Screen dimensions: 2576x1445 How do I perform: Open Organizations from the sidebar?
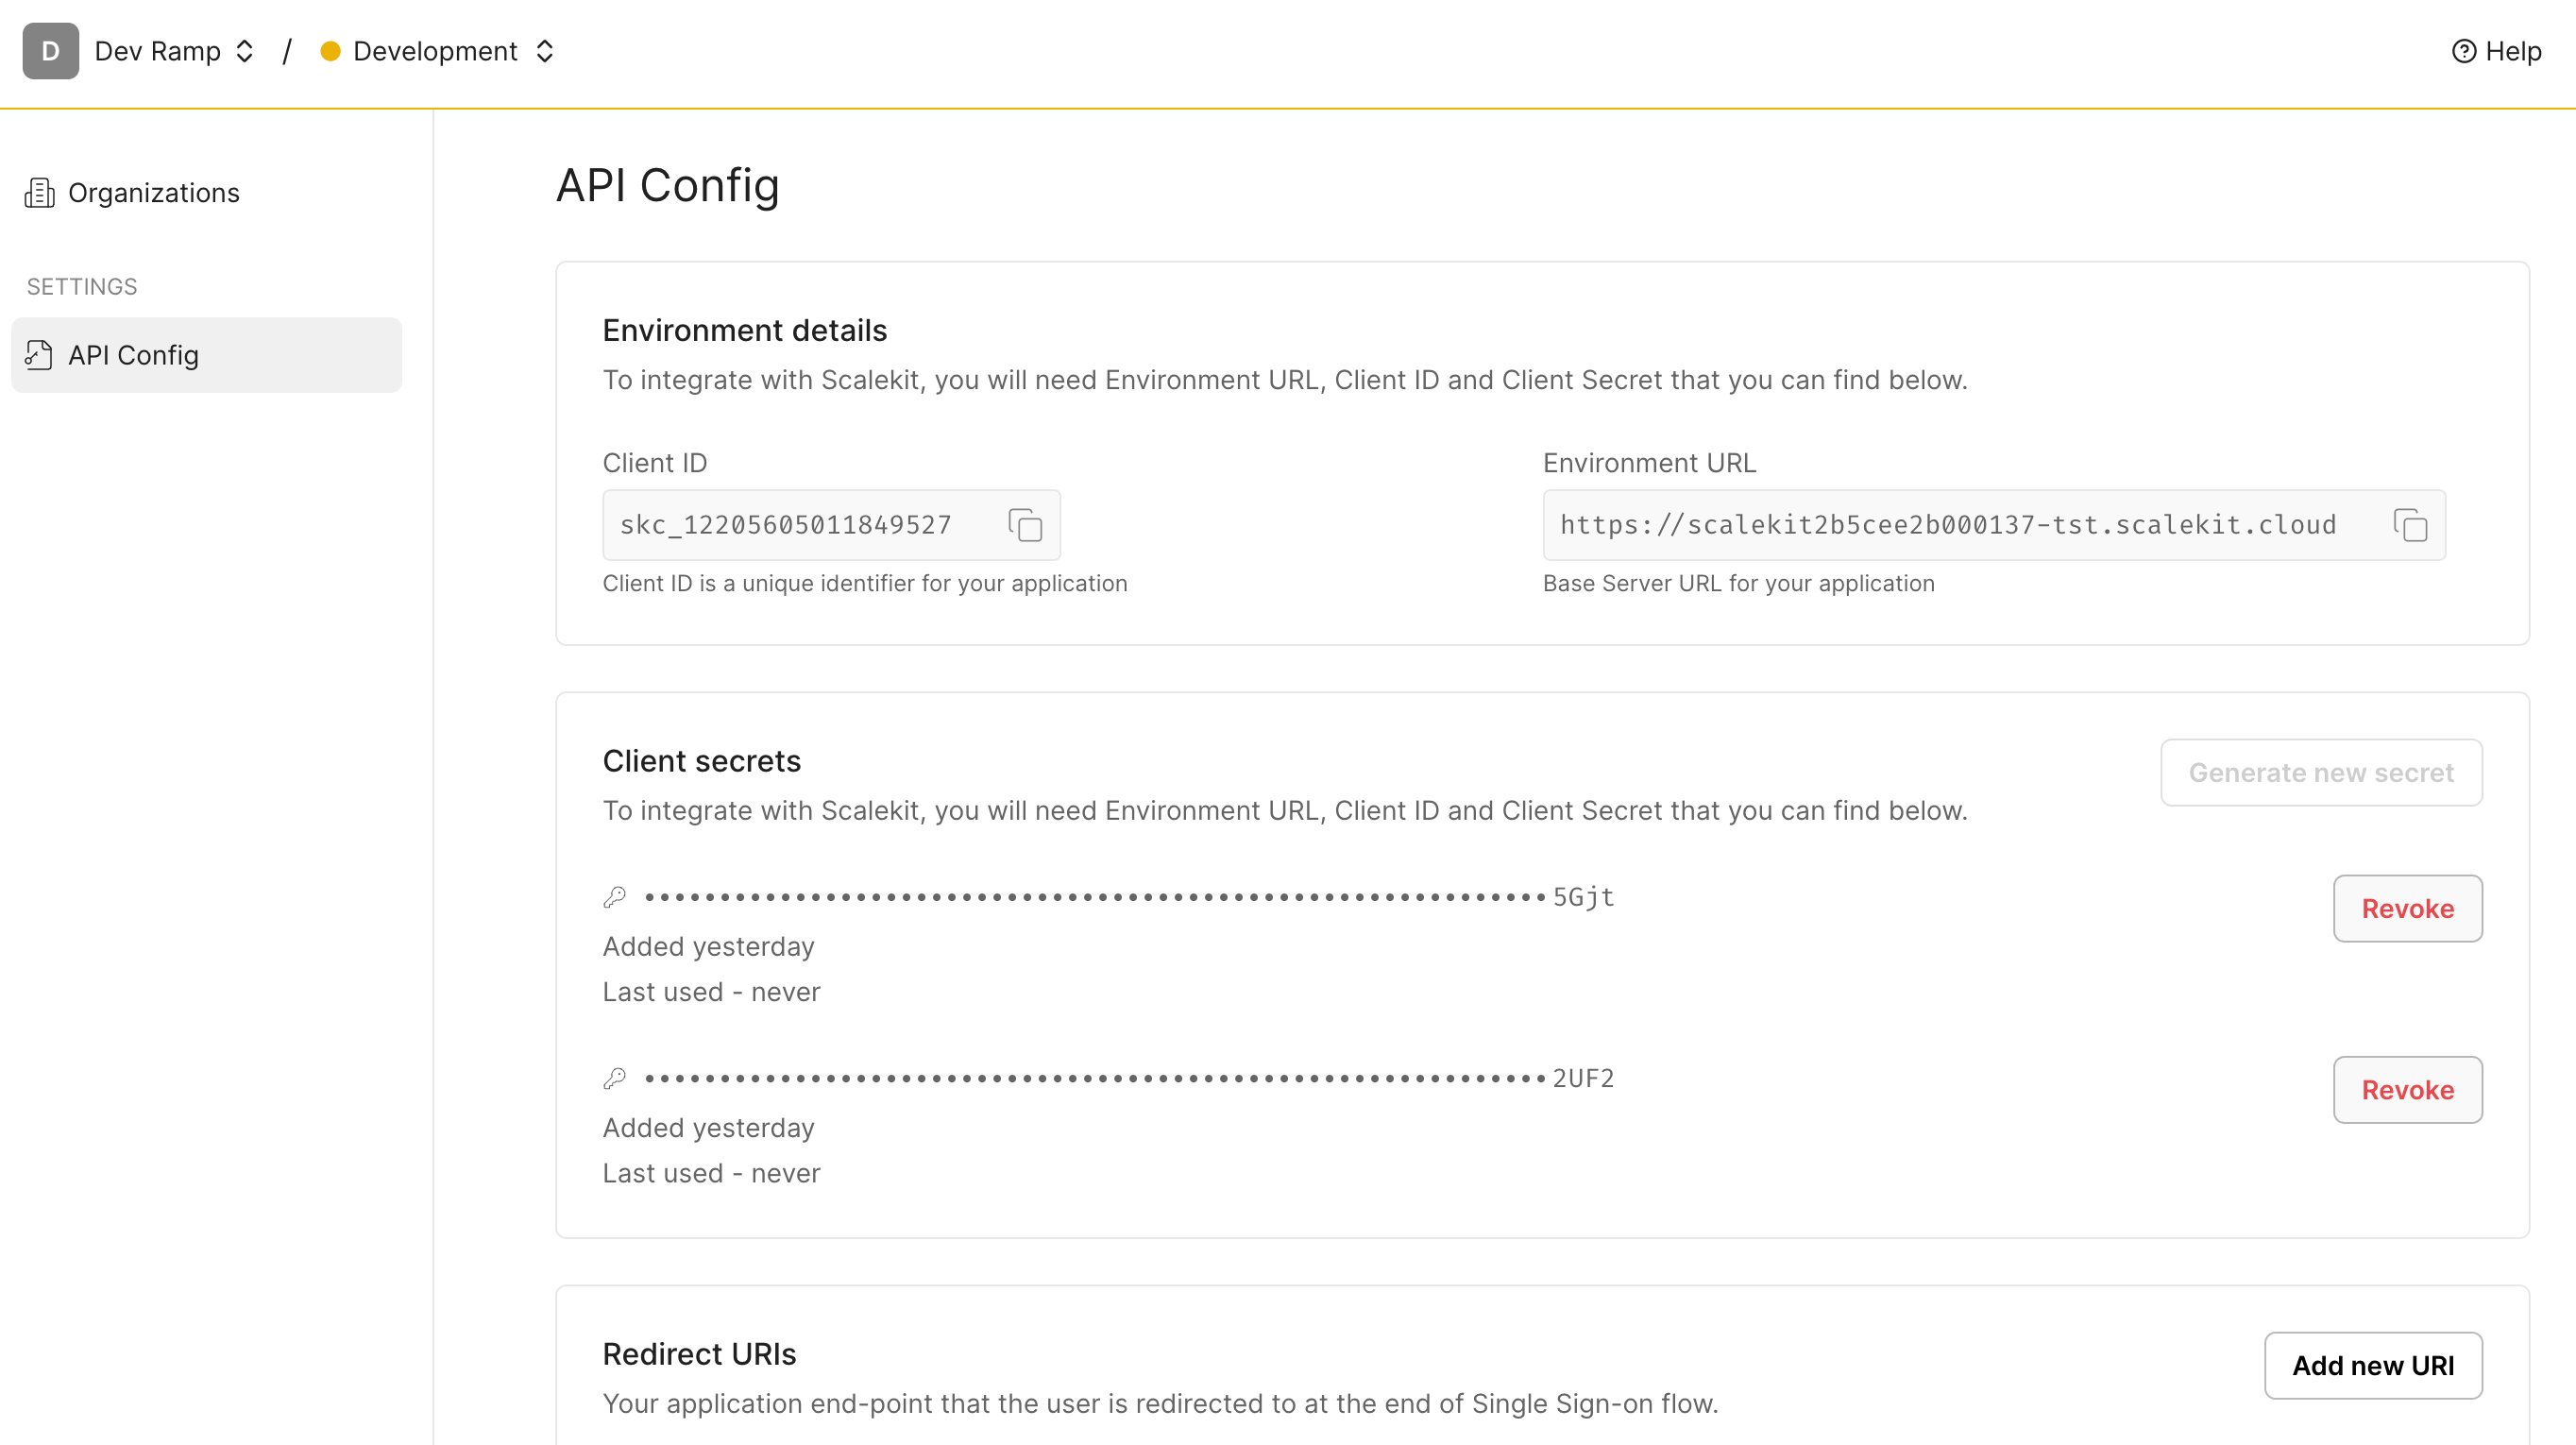pos(154,192)
